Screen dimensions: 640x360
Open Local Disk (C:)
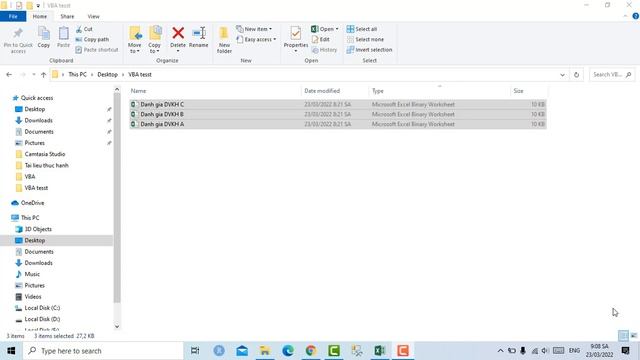[x=42, y=308]
